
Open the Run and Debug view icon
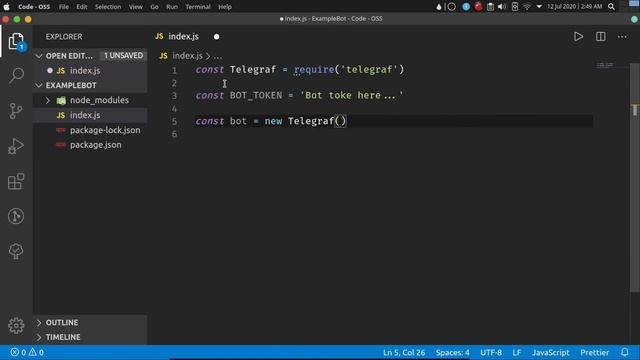16,146
